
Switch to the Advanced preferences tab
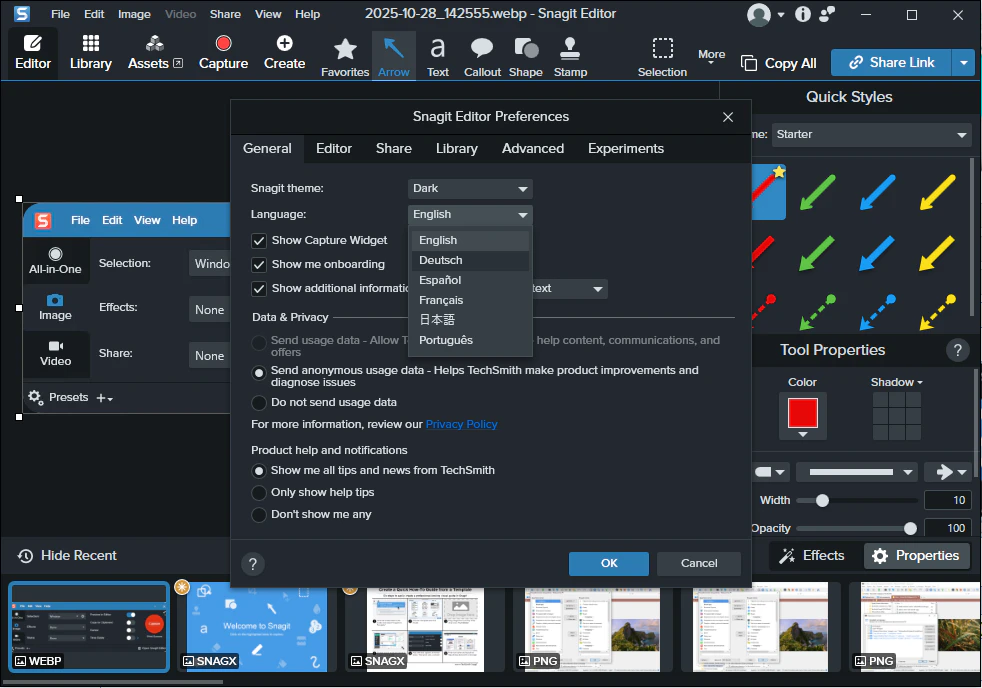533,149
